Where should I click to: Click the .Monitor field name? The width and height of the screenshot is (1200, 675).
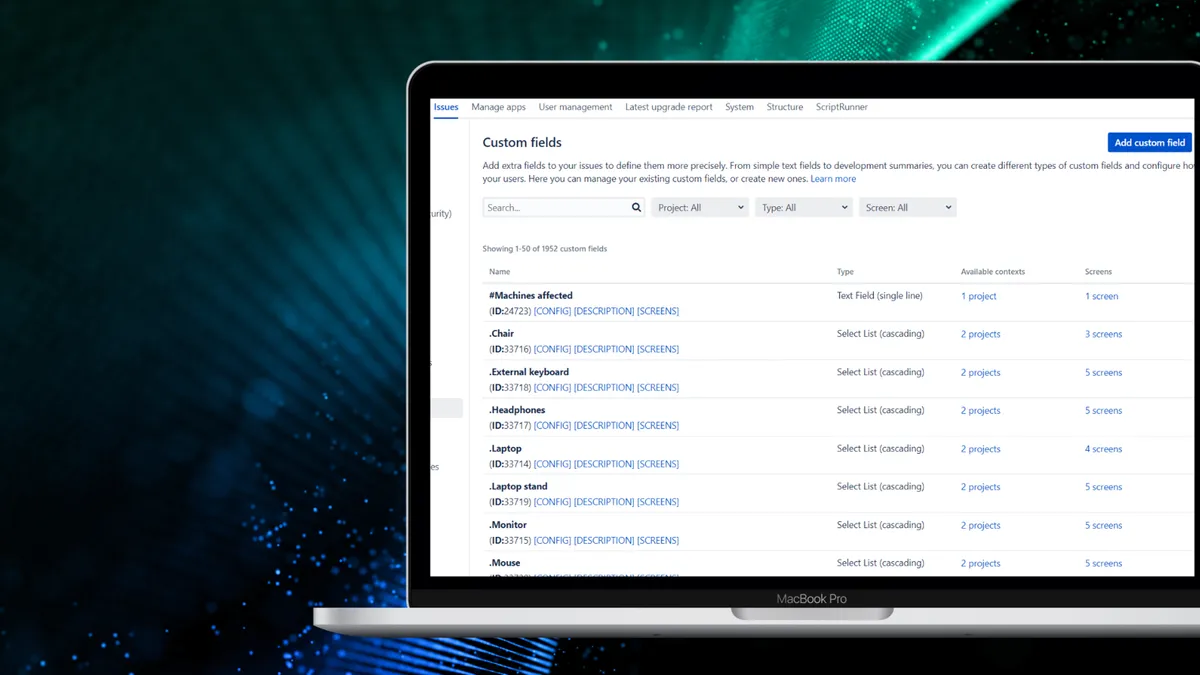(x=508, y=525)
